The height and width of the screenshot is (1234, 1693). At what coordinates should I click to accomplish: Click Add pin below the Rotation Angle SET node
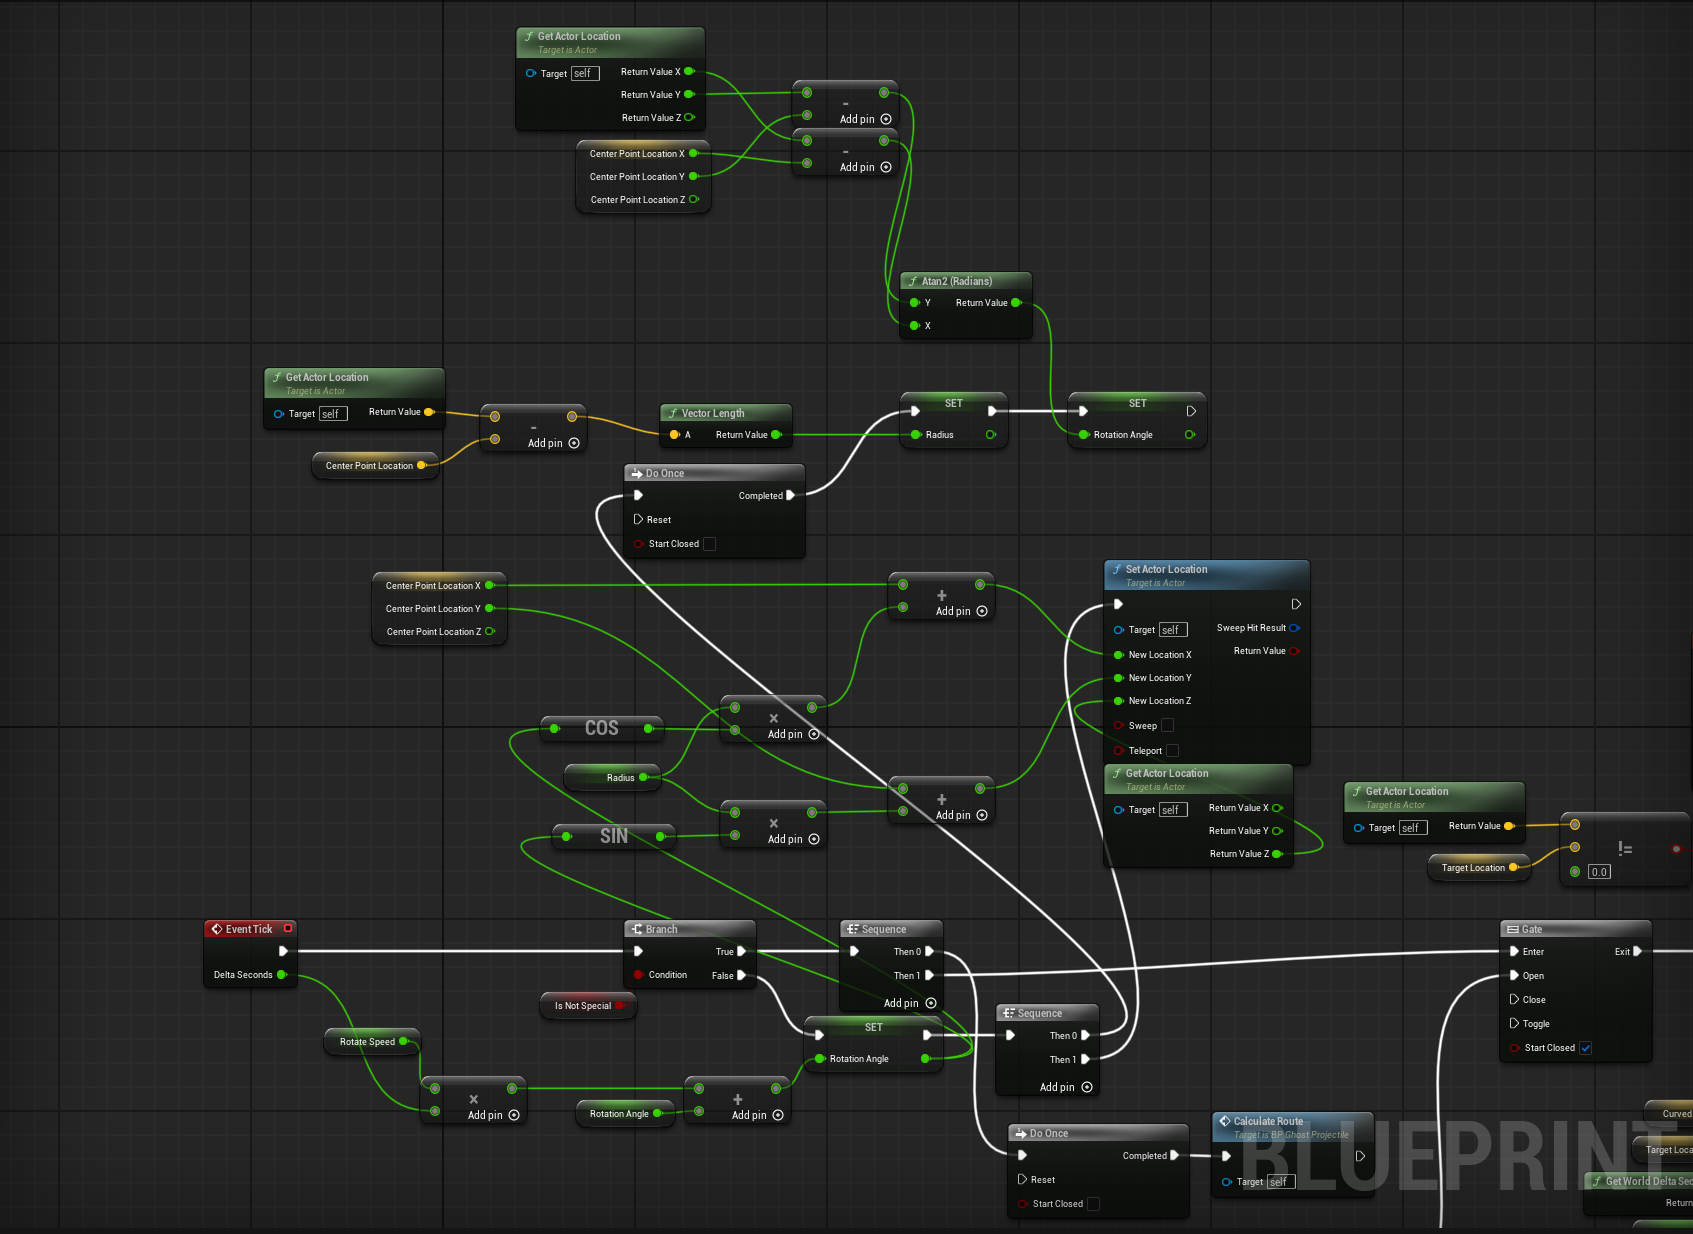click(x=749, y=1115)
